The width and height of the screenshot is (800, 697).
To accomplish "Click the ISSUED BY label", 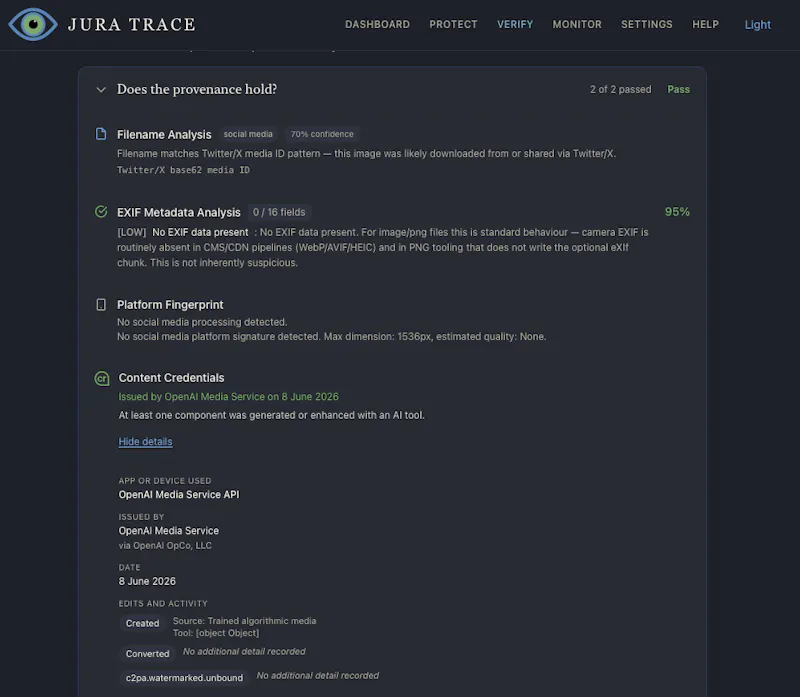I will (x=141, y=517).
